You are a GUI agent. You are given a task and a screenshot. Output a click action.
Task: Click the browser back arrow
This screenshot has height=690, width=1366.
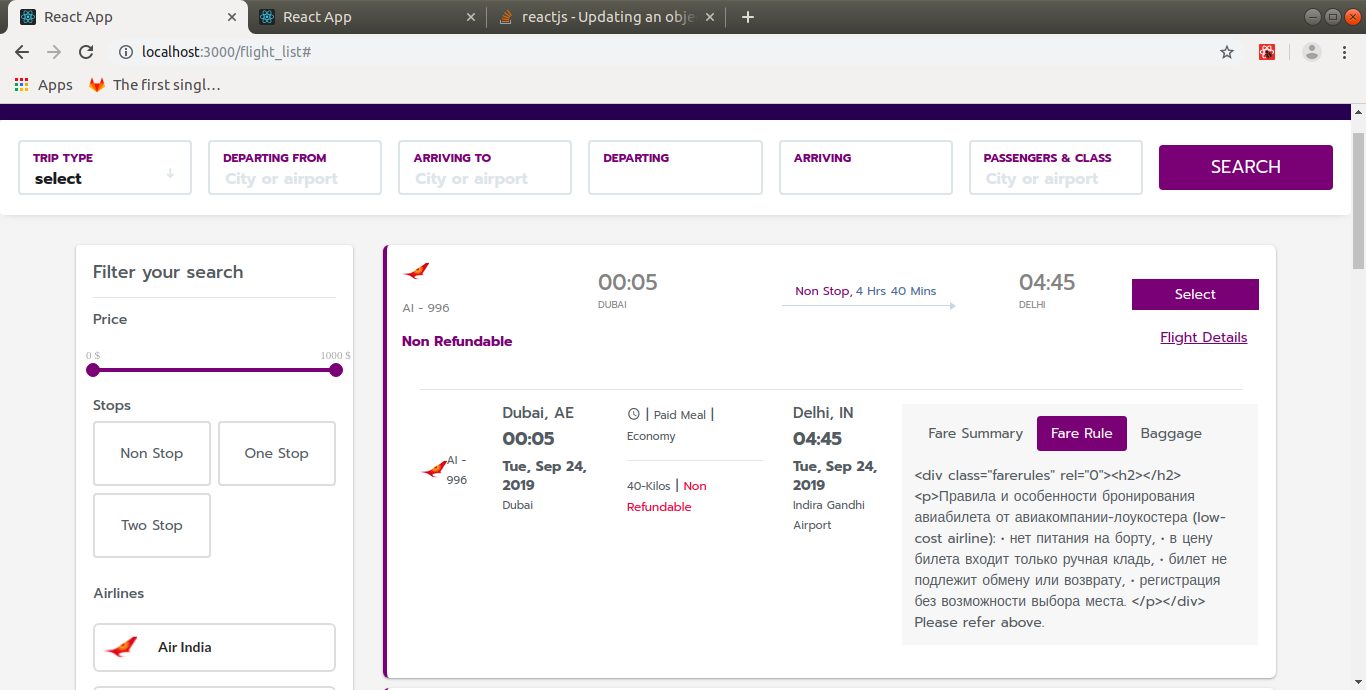[22, 52]
